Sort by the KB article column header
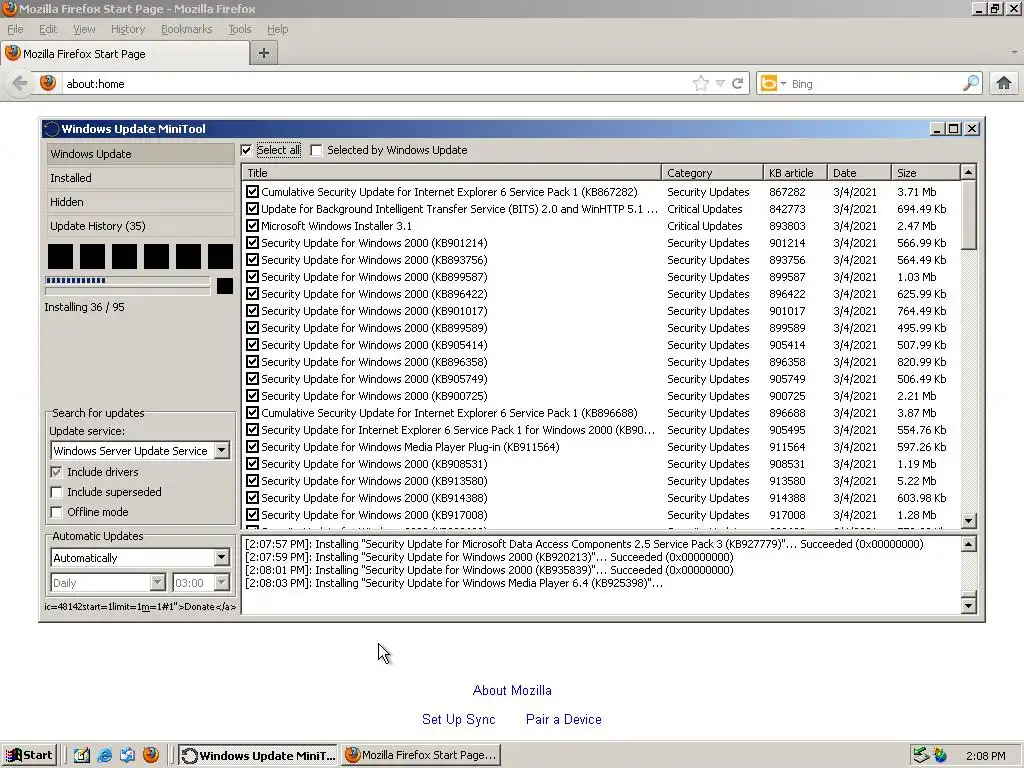This screenshot has height=768, width=1024. coord(795,172)
